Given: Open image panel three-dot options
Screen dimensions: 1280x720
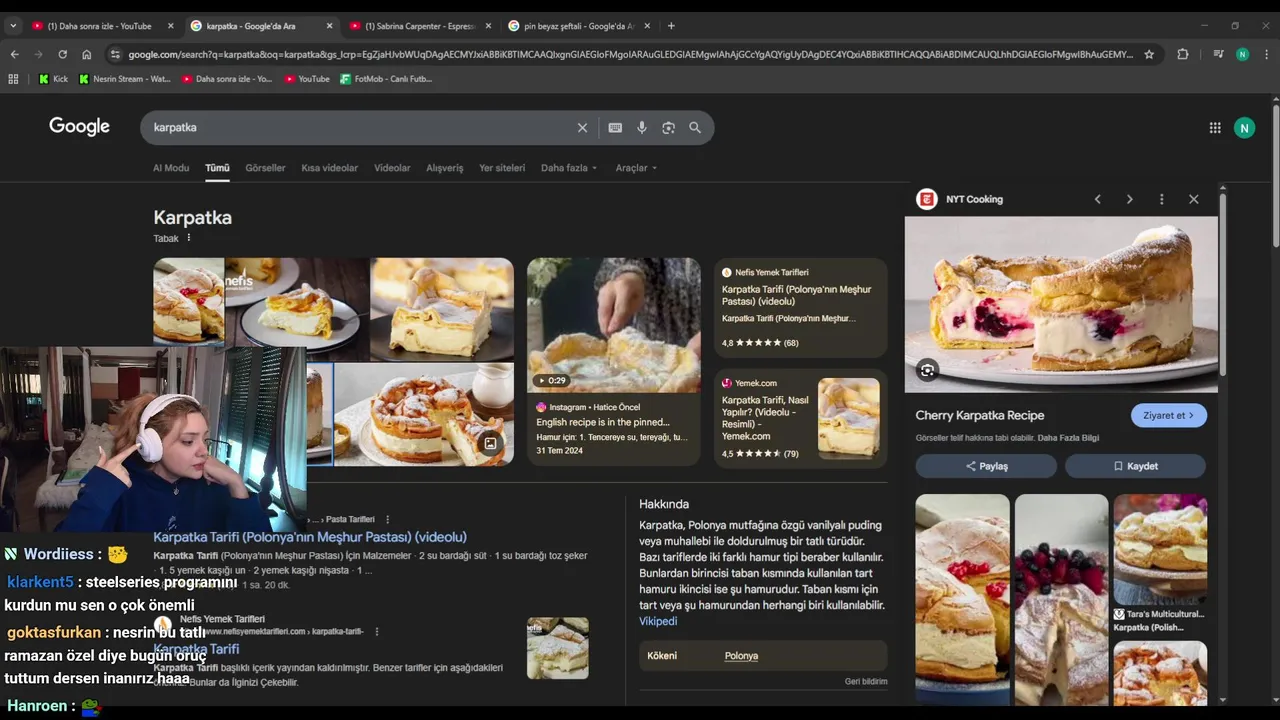Looking at the screenshot, I should [x=1161, y=199].
